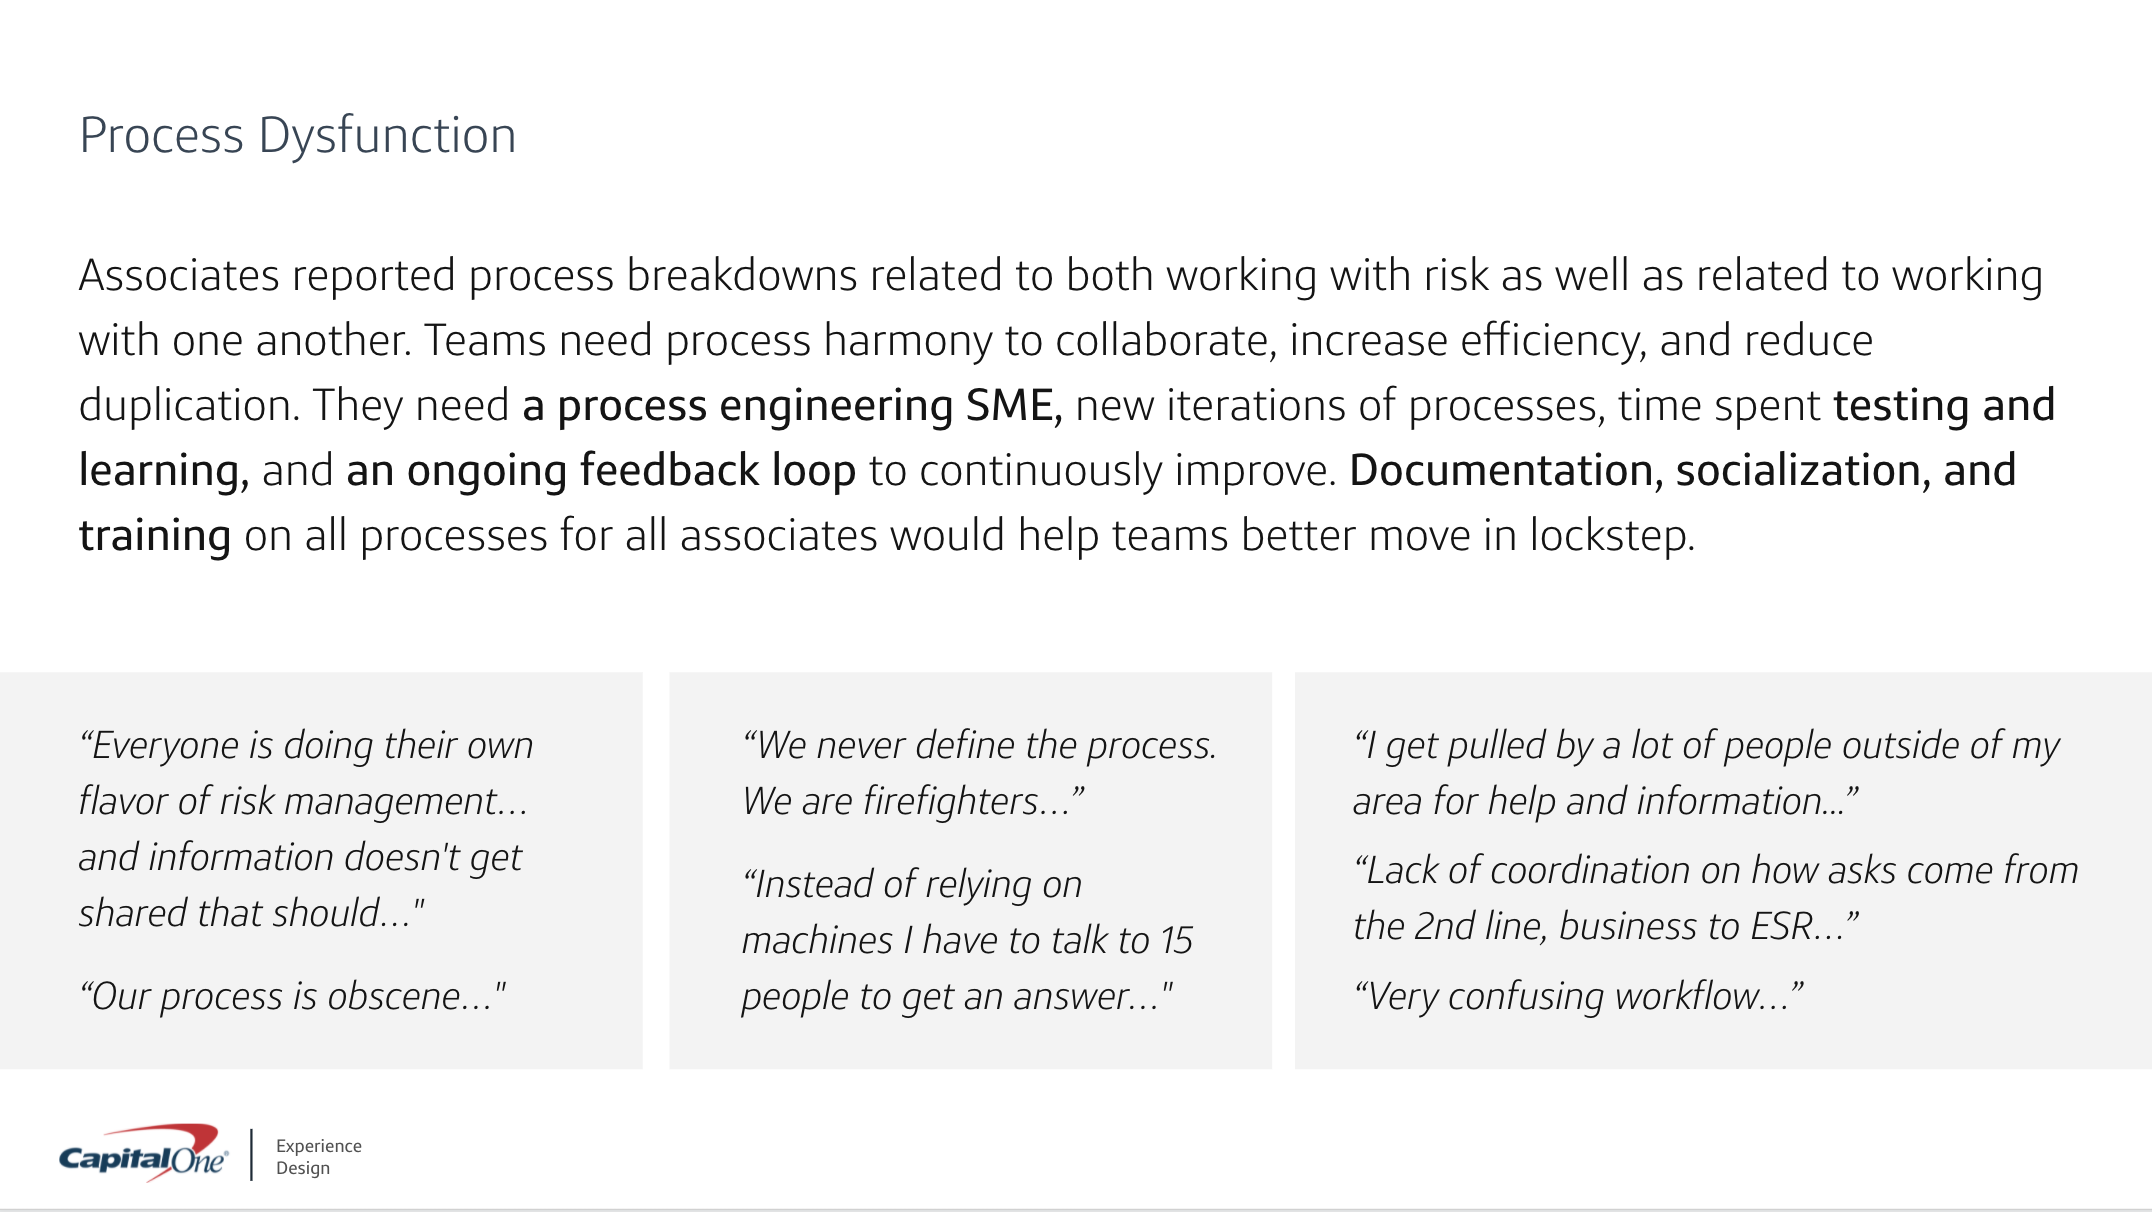
Task: Click the words 'Associates reported process breakdowns'
Action: coord(468,276)
